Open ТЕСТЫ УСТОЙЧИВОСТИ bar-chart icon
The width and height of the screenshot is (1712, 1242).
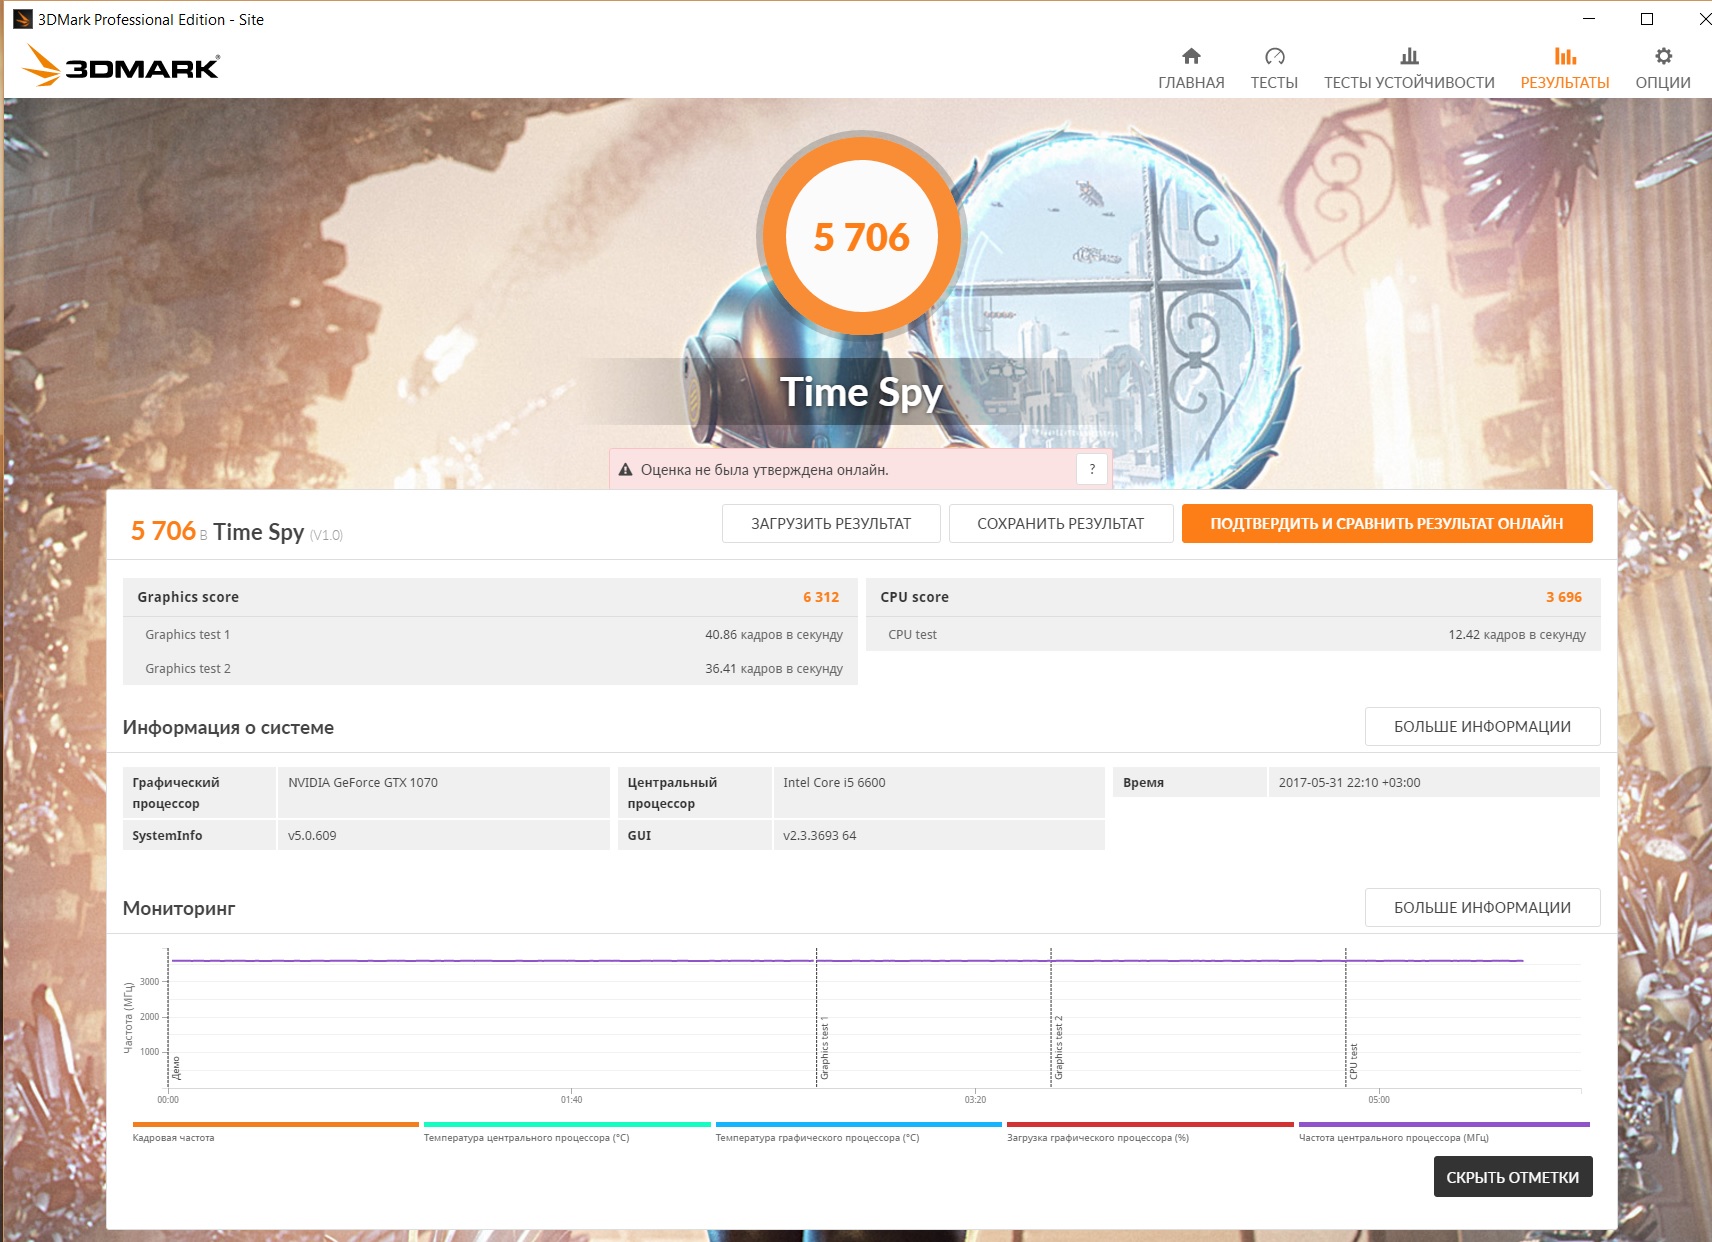pos(1409,56)
